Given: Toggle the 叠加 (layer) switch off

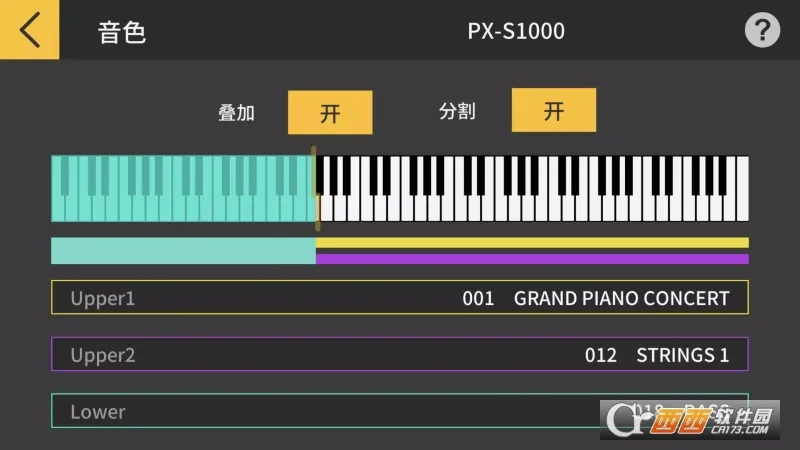Looking at the screenshot, I should 330,113.
